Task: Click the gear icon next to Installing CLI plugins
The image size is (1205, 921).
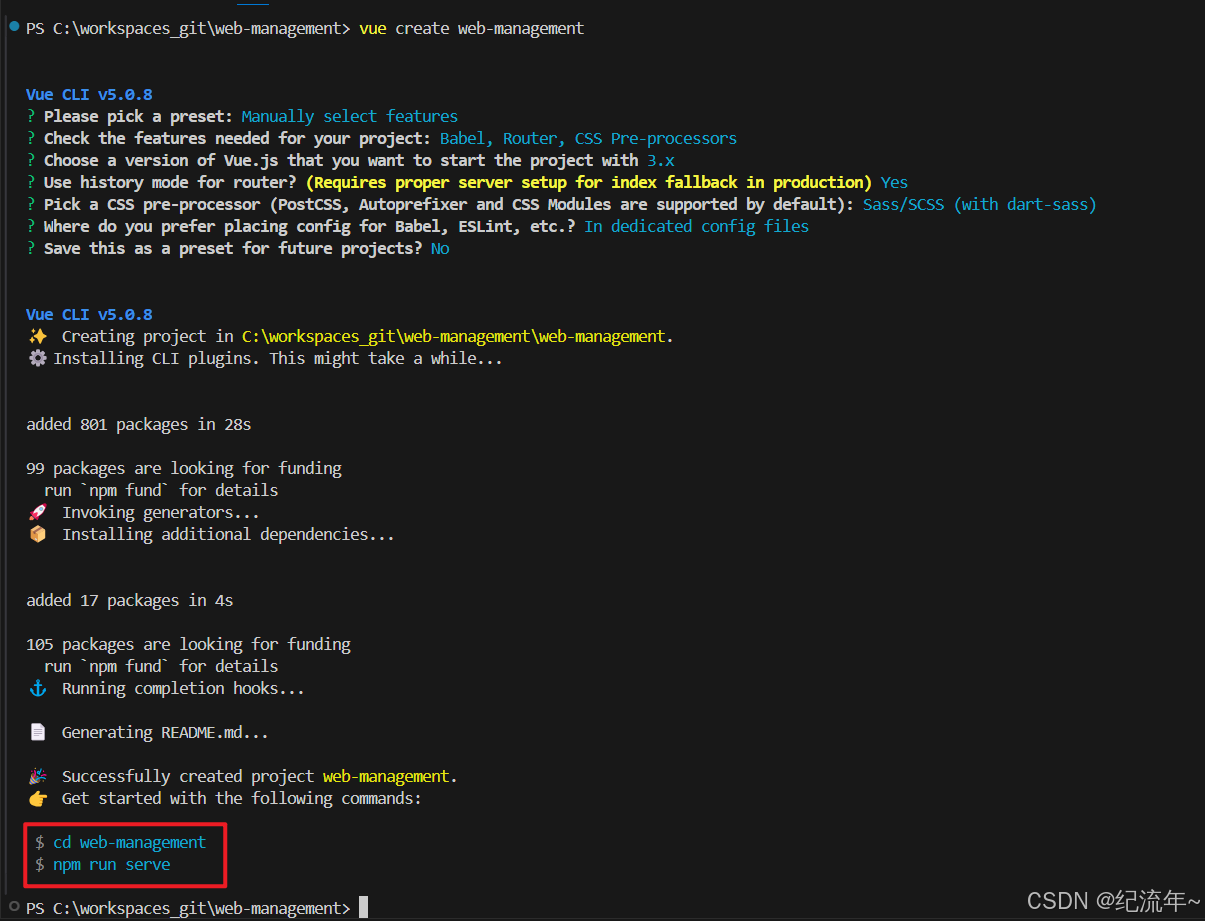Action: (38, 358)
